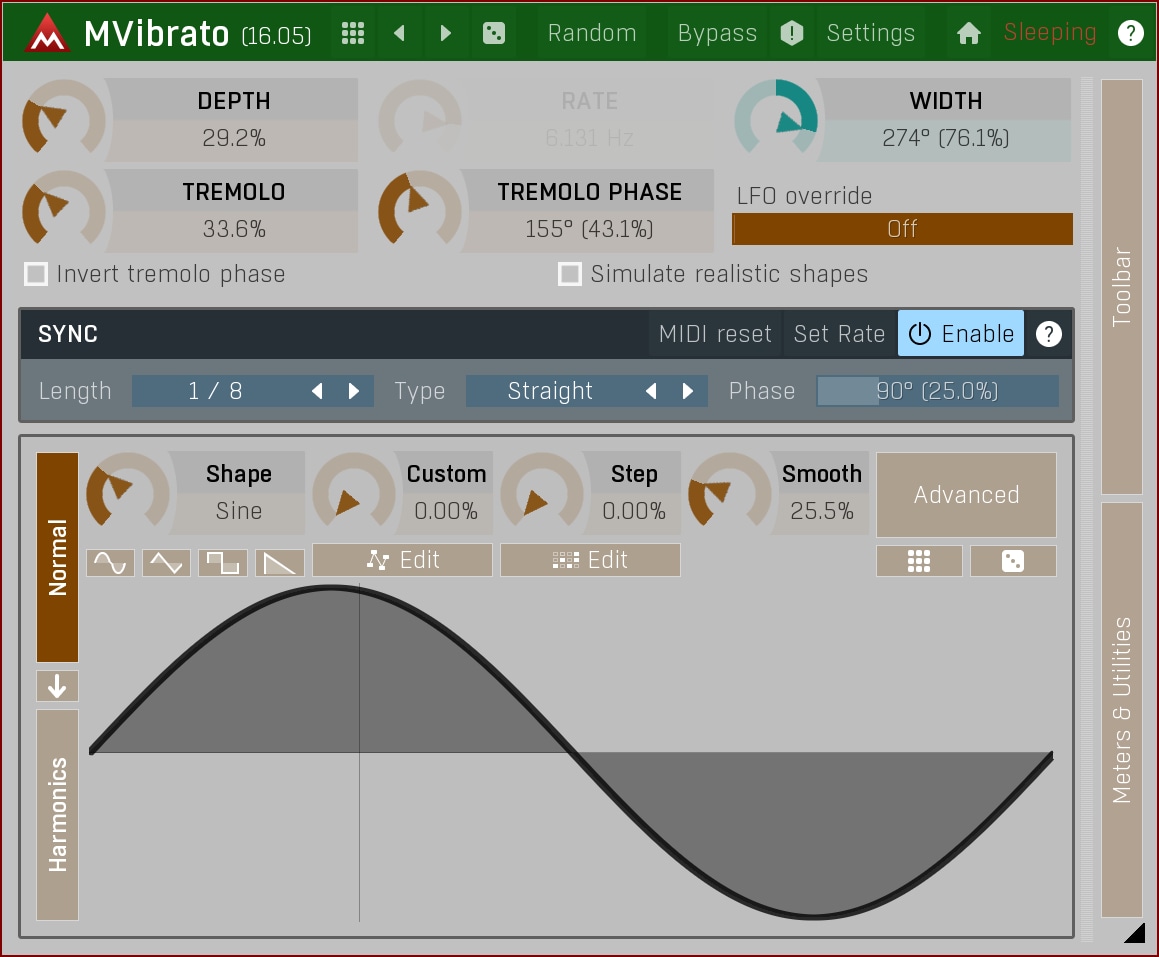Click the Smooth value 25.5%
Viewport: 1159px width, 957px height.
pyautogui.click(x=822, y=511)
